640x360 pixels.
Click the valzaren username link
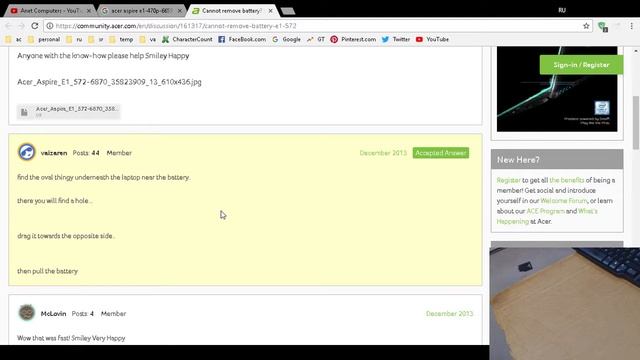54,153
